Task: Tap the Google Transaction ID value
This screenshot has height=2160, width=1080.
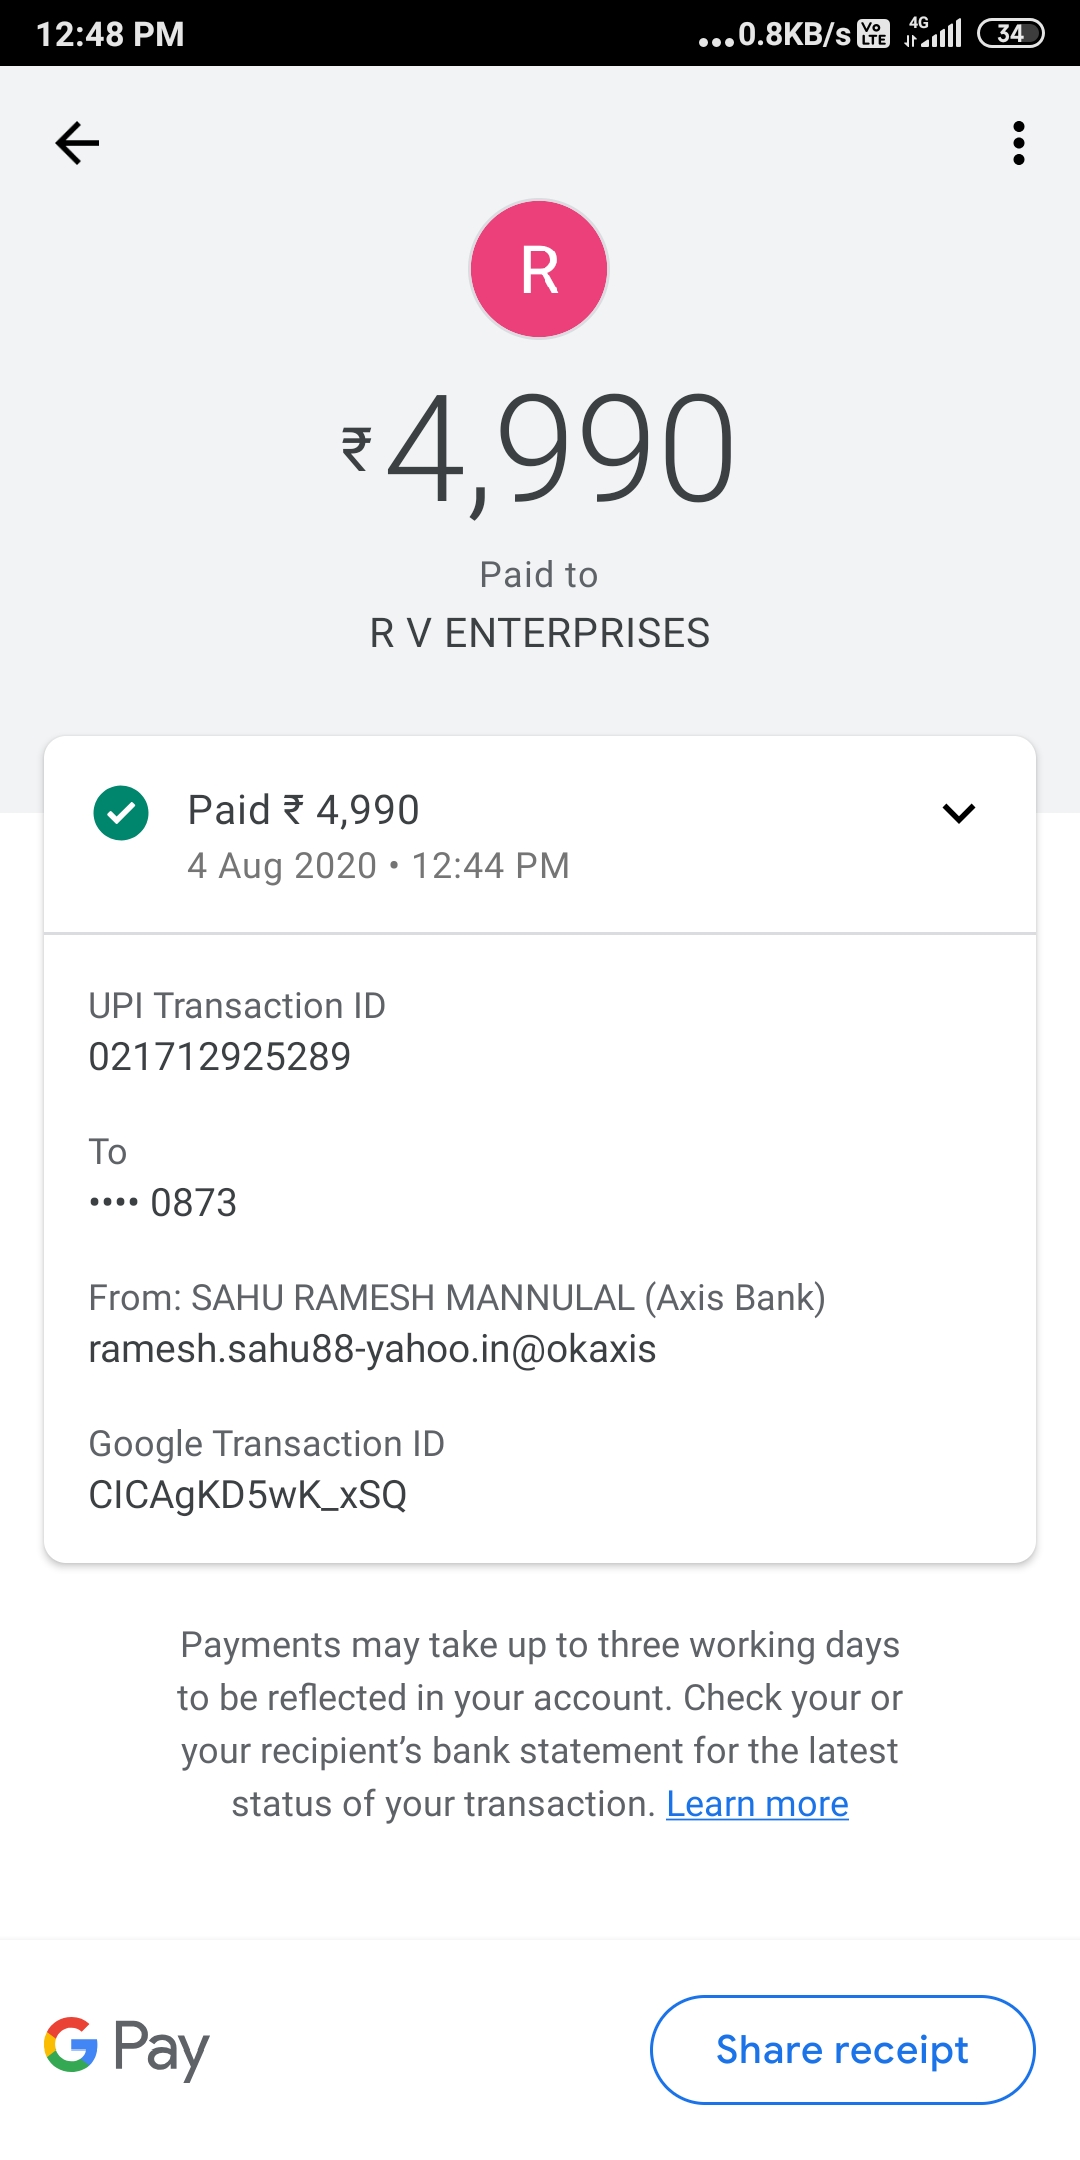Action: point(248,1495)
